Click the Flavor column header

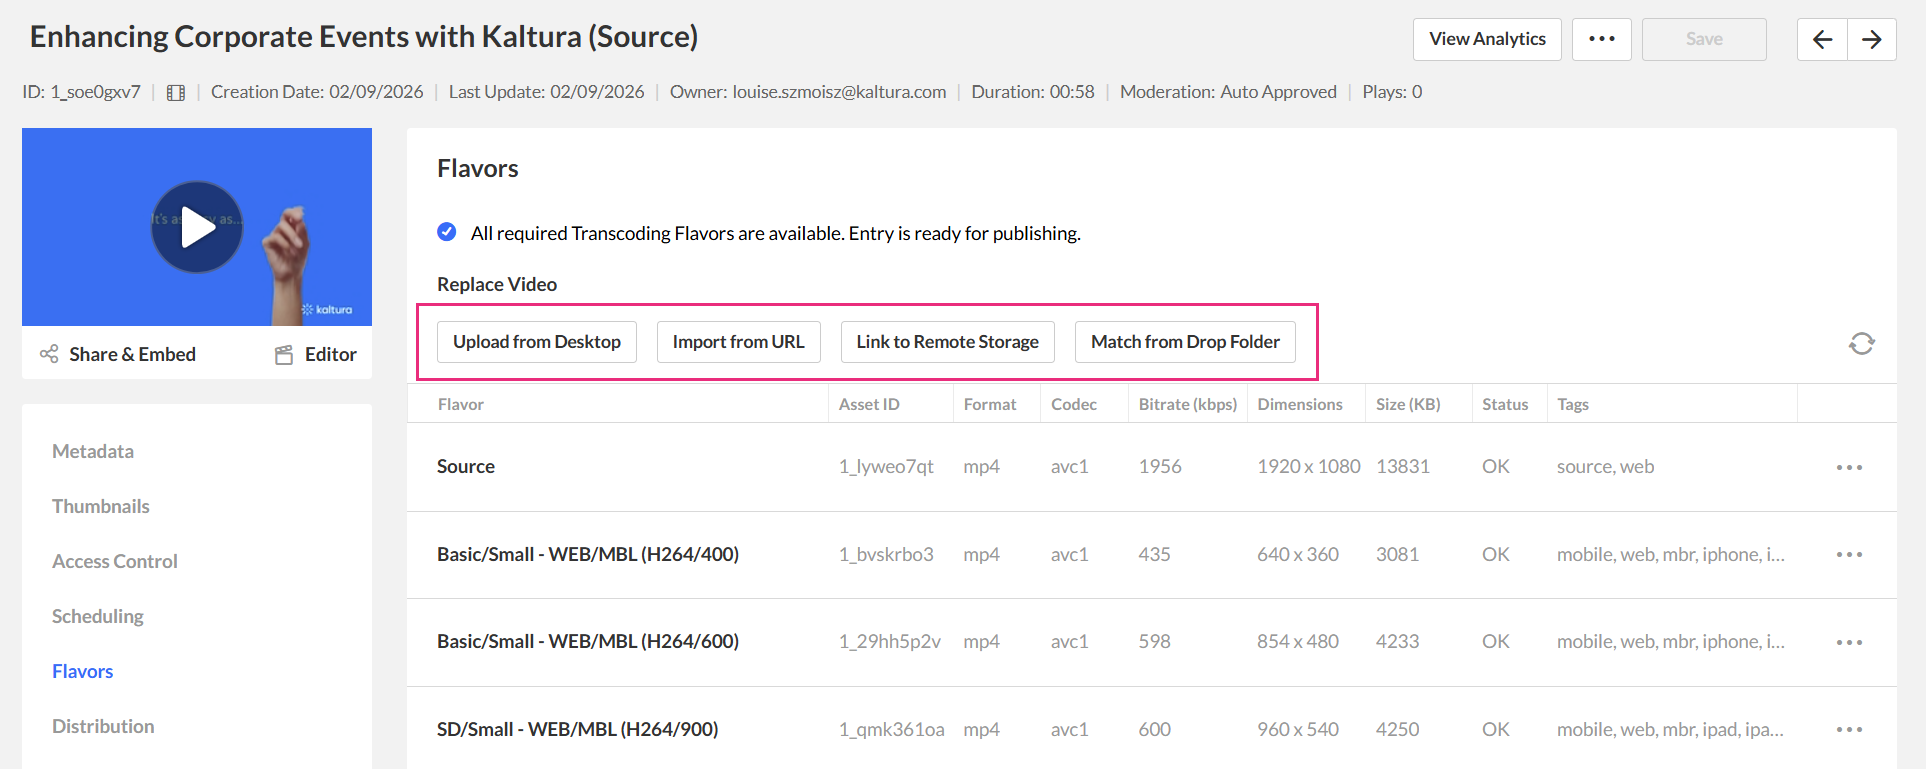click(x=461, y=404)
